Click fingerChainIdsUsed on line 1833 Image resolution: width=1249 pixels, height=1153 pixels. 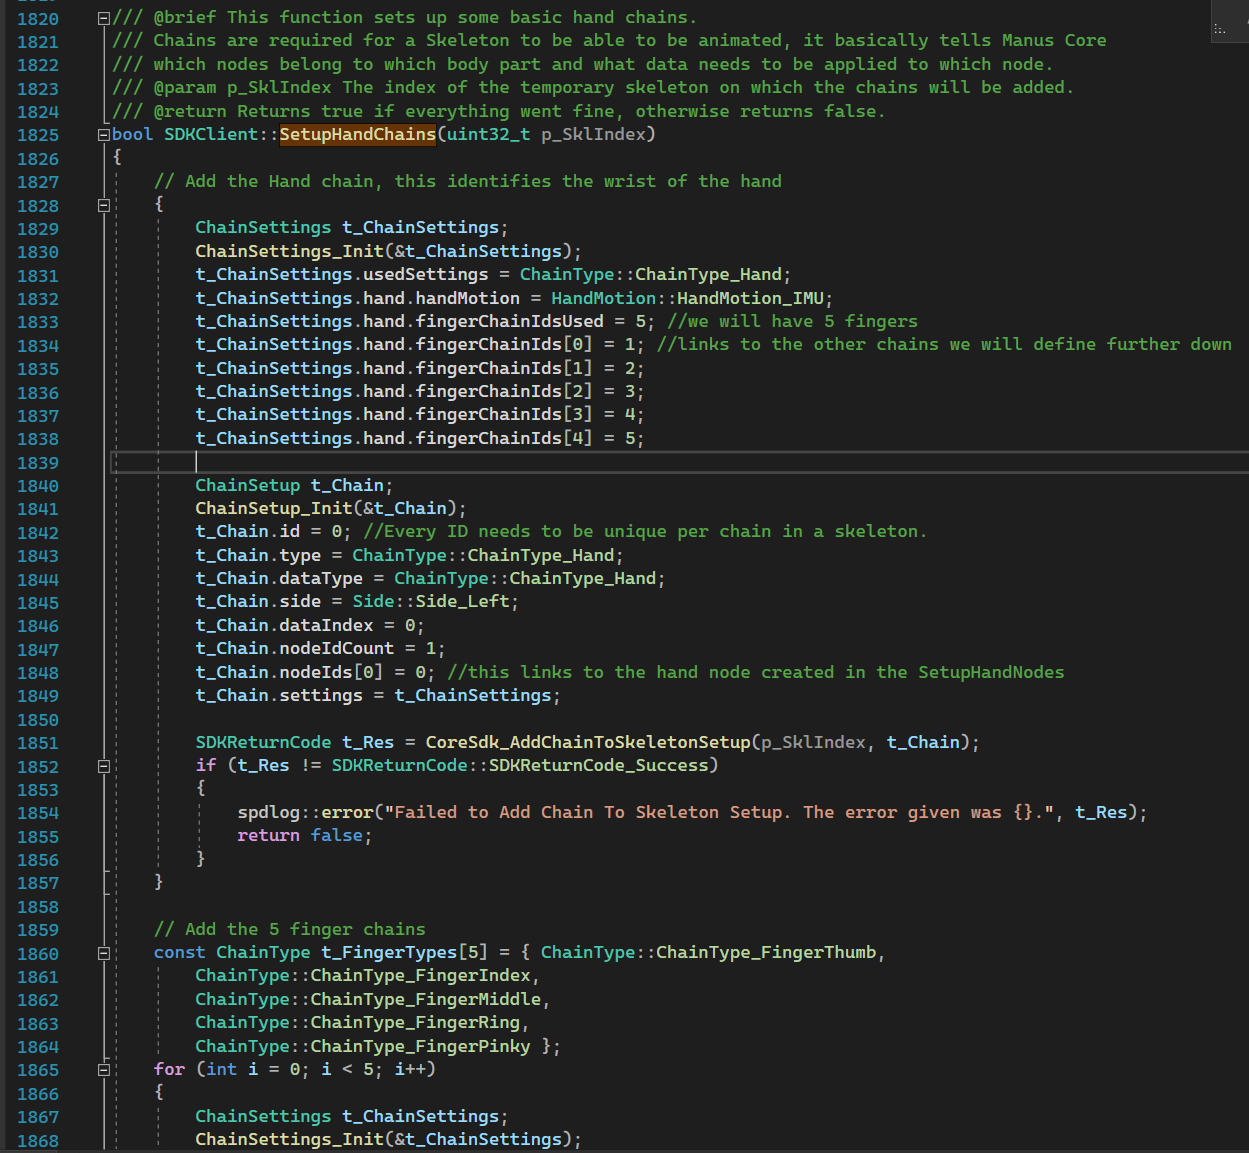click(509, 321)
